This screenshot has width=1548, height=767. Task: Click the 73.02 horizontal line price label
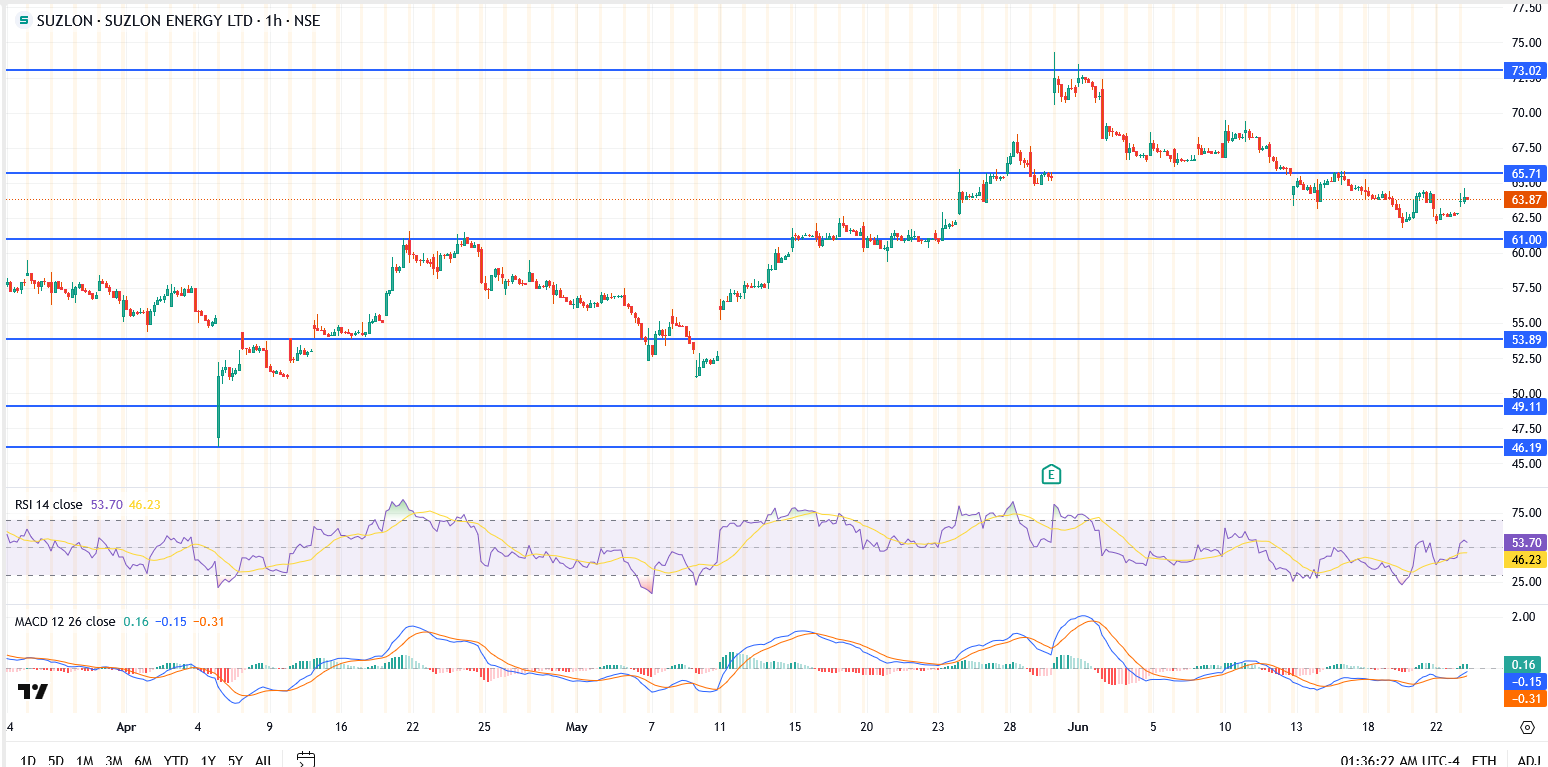coord(1525,70)
